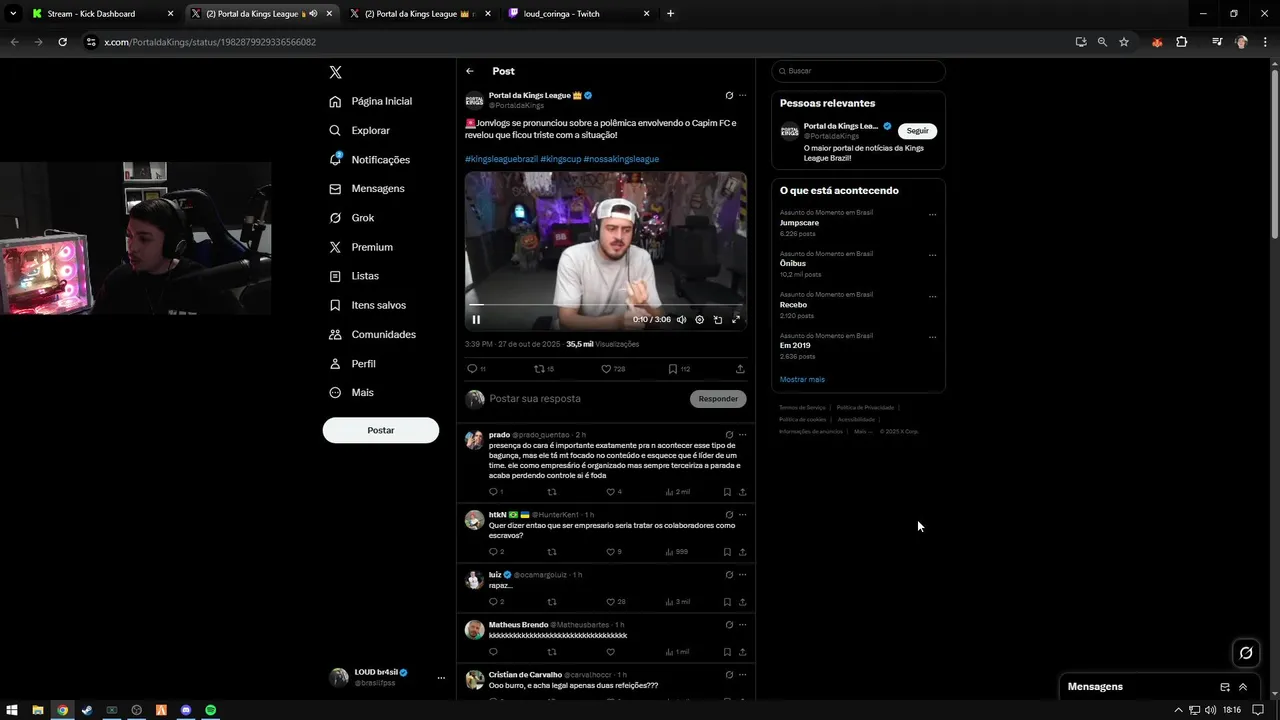Pause the post video
Image resolution: width=1280 pixels, height=720 pixels.
point(476,320)
